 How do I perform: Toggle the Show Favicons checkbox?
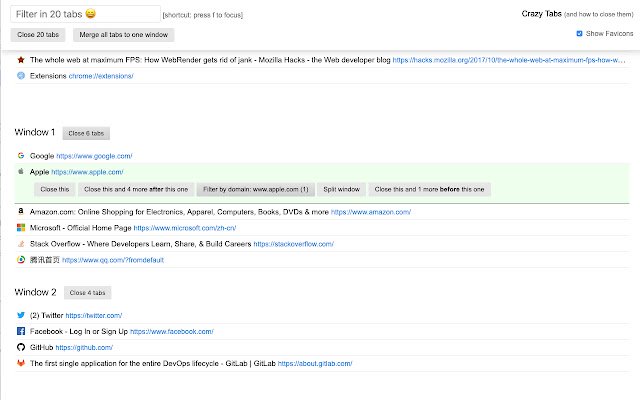[579, 33]
